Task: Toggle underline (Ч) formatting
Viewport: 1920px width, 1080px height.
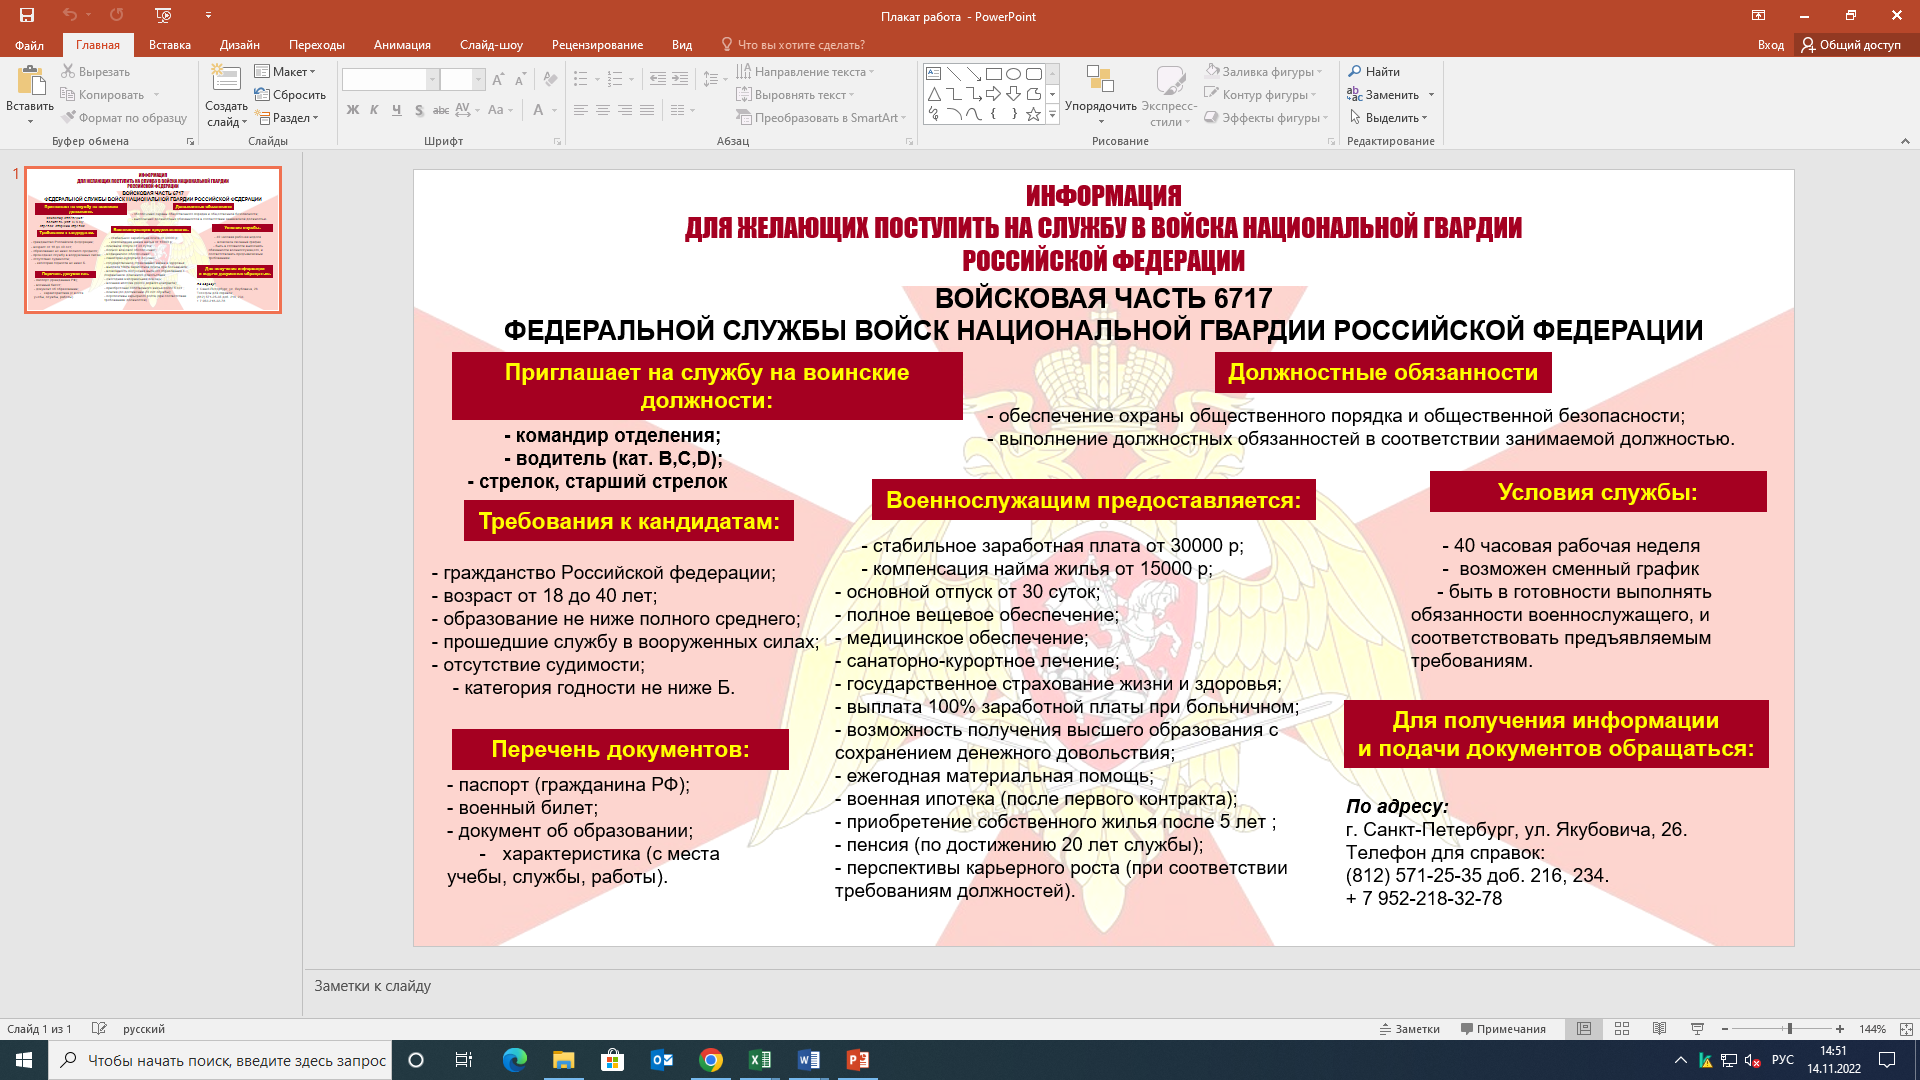Action: [x=396, y=110]
